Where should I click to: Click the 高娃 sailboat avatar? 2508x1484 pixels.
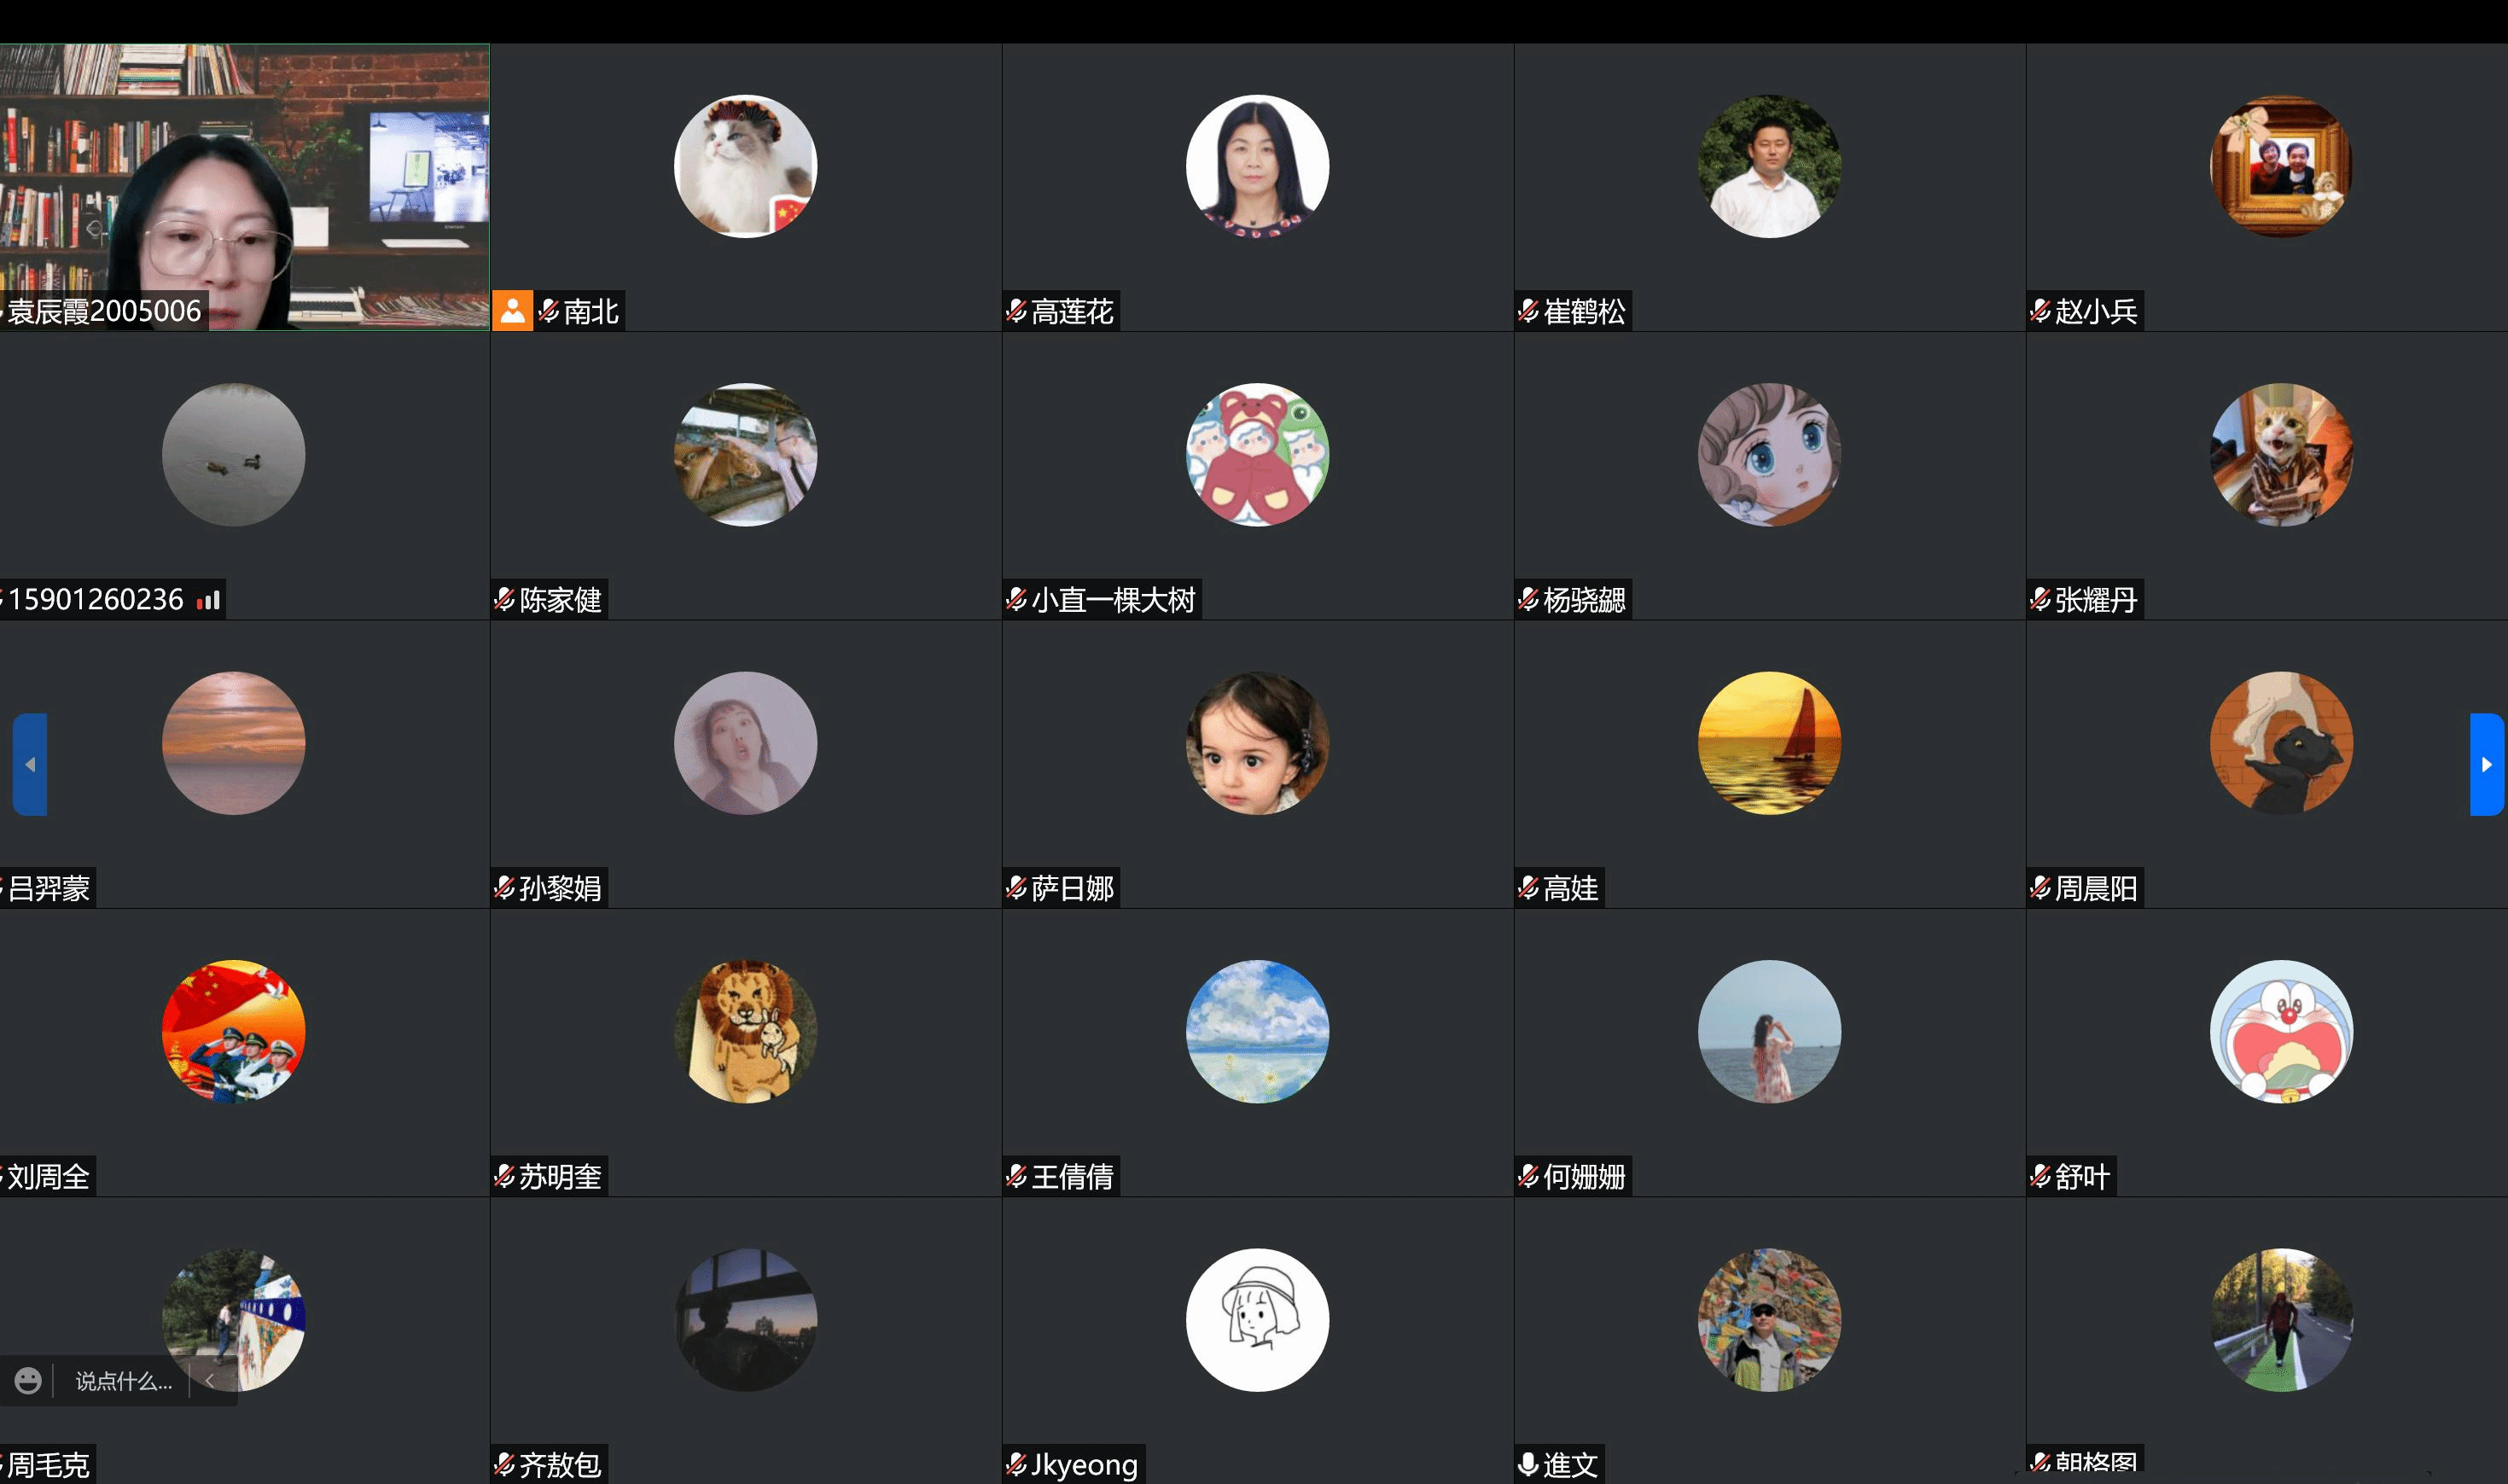pos(1769,743)
